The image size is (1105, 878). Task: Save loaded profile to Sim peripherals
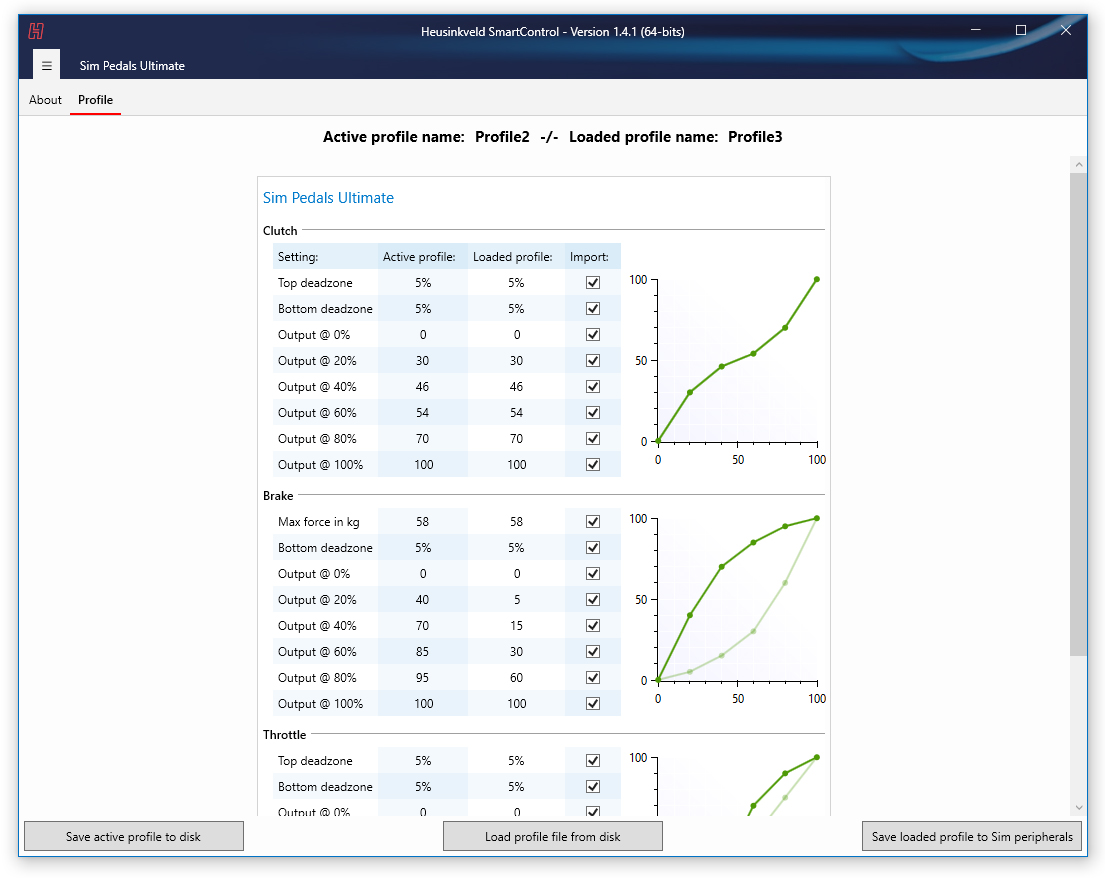pyautogui.click(x=972, y=836)
